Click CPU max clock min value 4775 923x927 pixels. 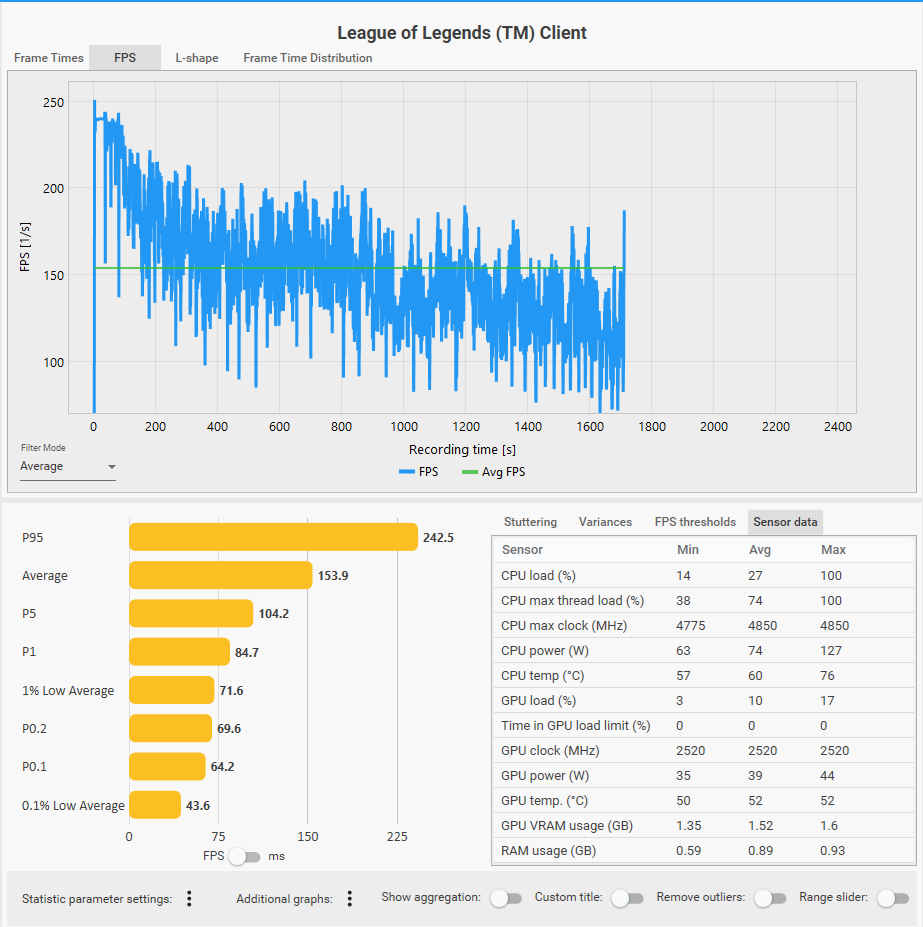tap(691, 625)
